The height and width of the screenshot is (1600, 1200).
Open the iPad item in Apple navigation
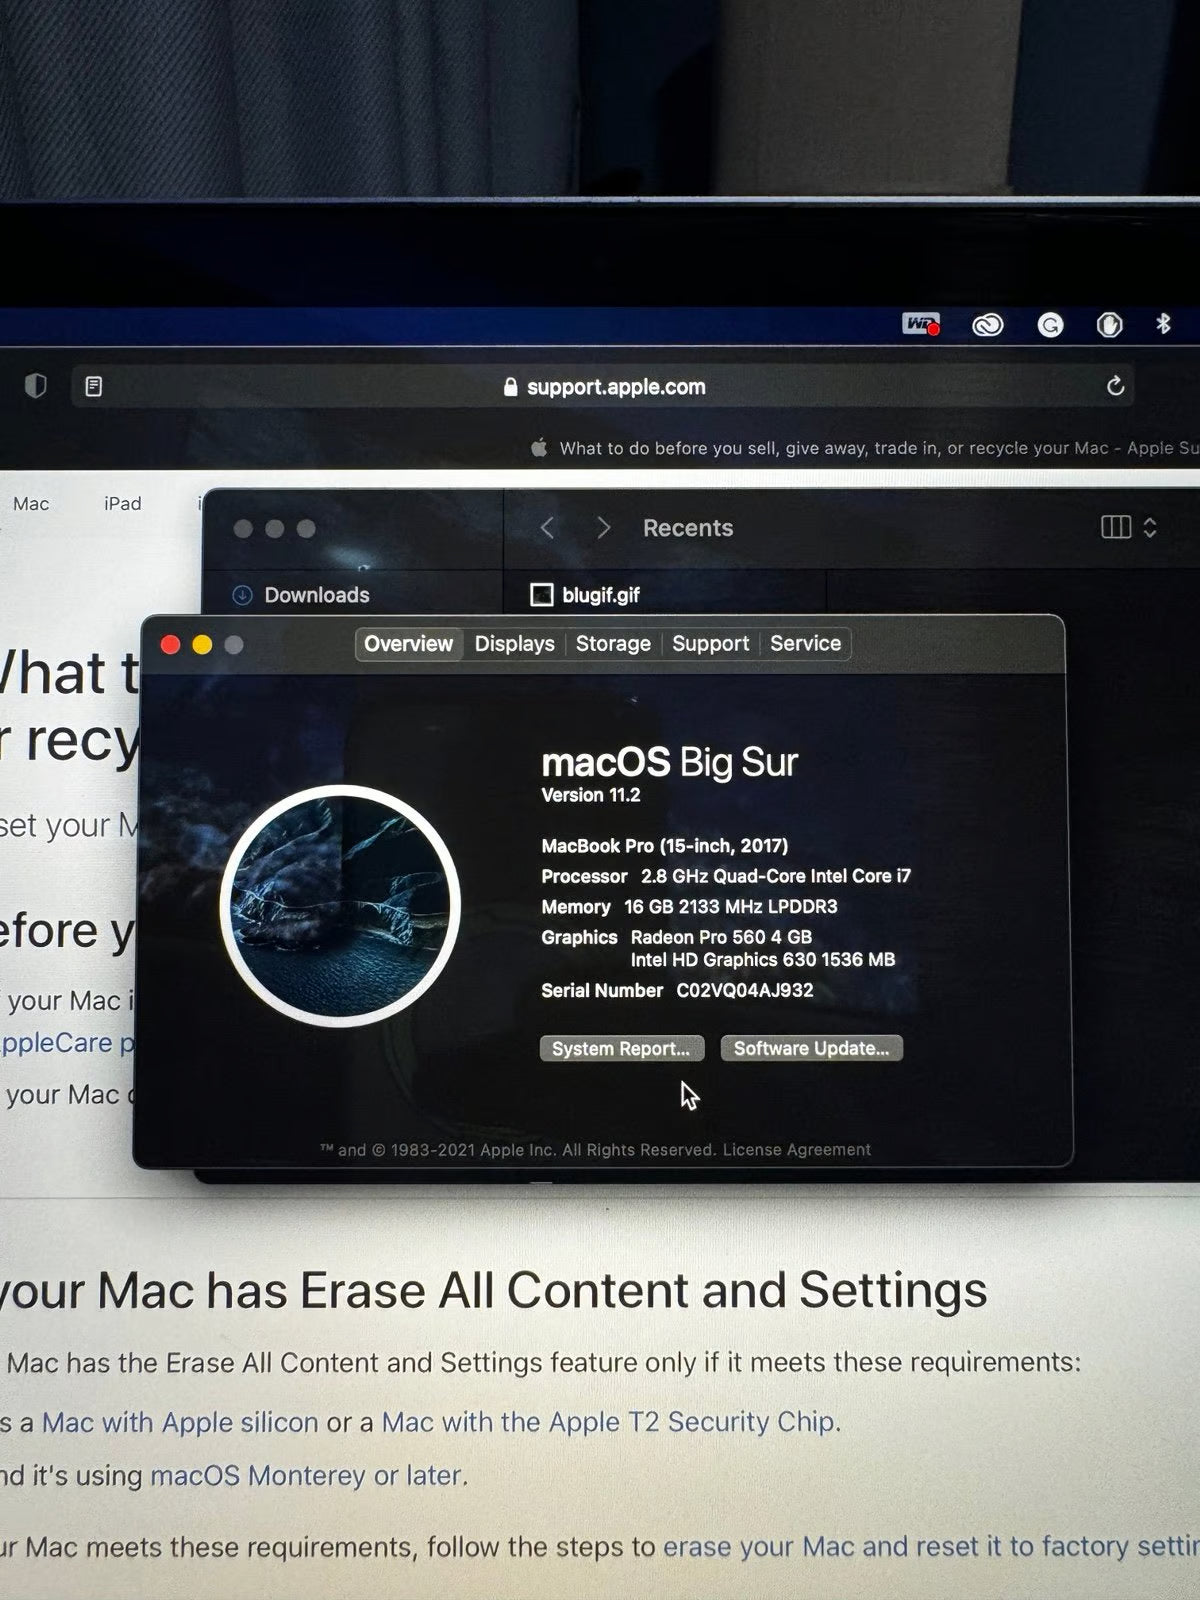point(122,503)
